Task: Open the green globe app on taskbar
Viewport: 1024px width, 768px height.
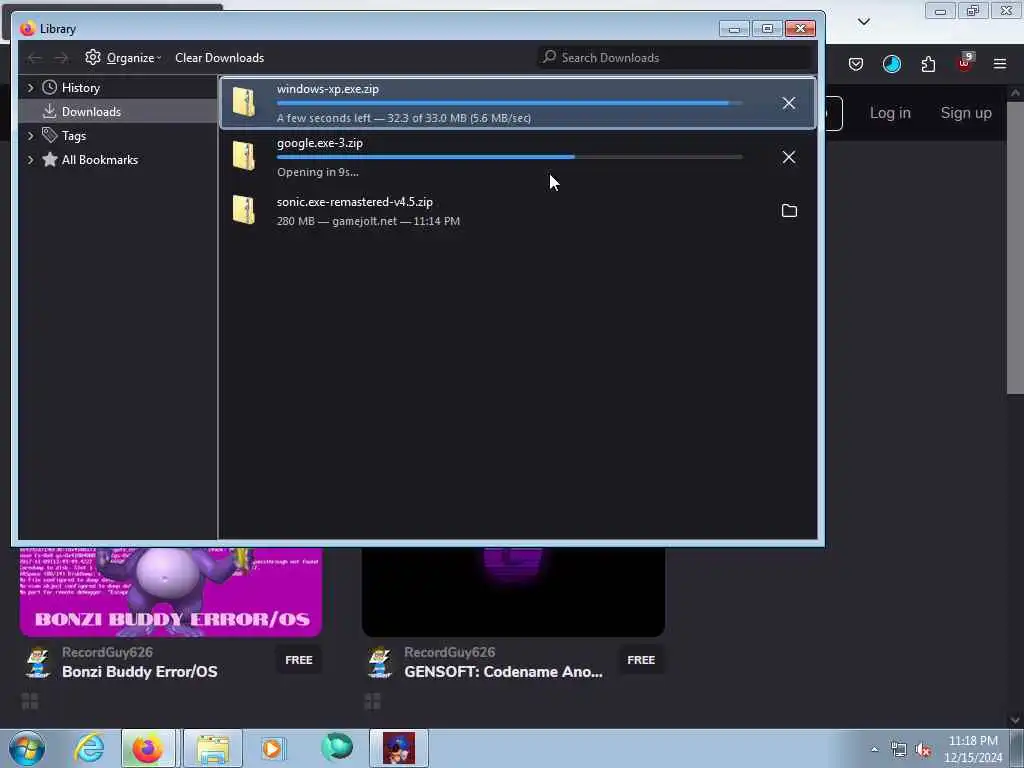Action: tap(336, 748)
